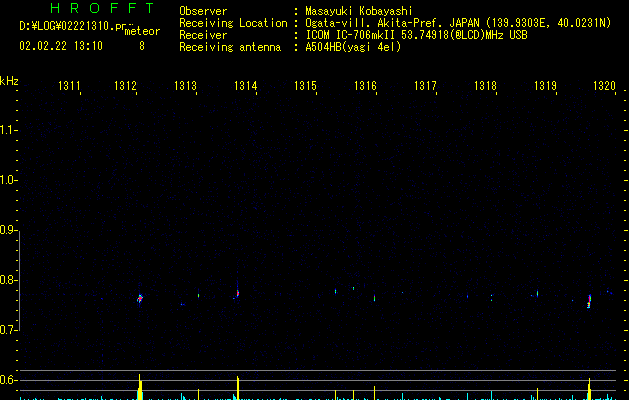Click time axis label 1313
This screenshot has width=629, height=400.
click(185, 86)
